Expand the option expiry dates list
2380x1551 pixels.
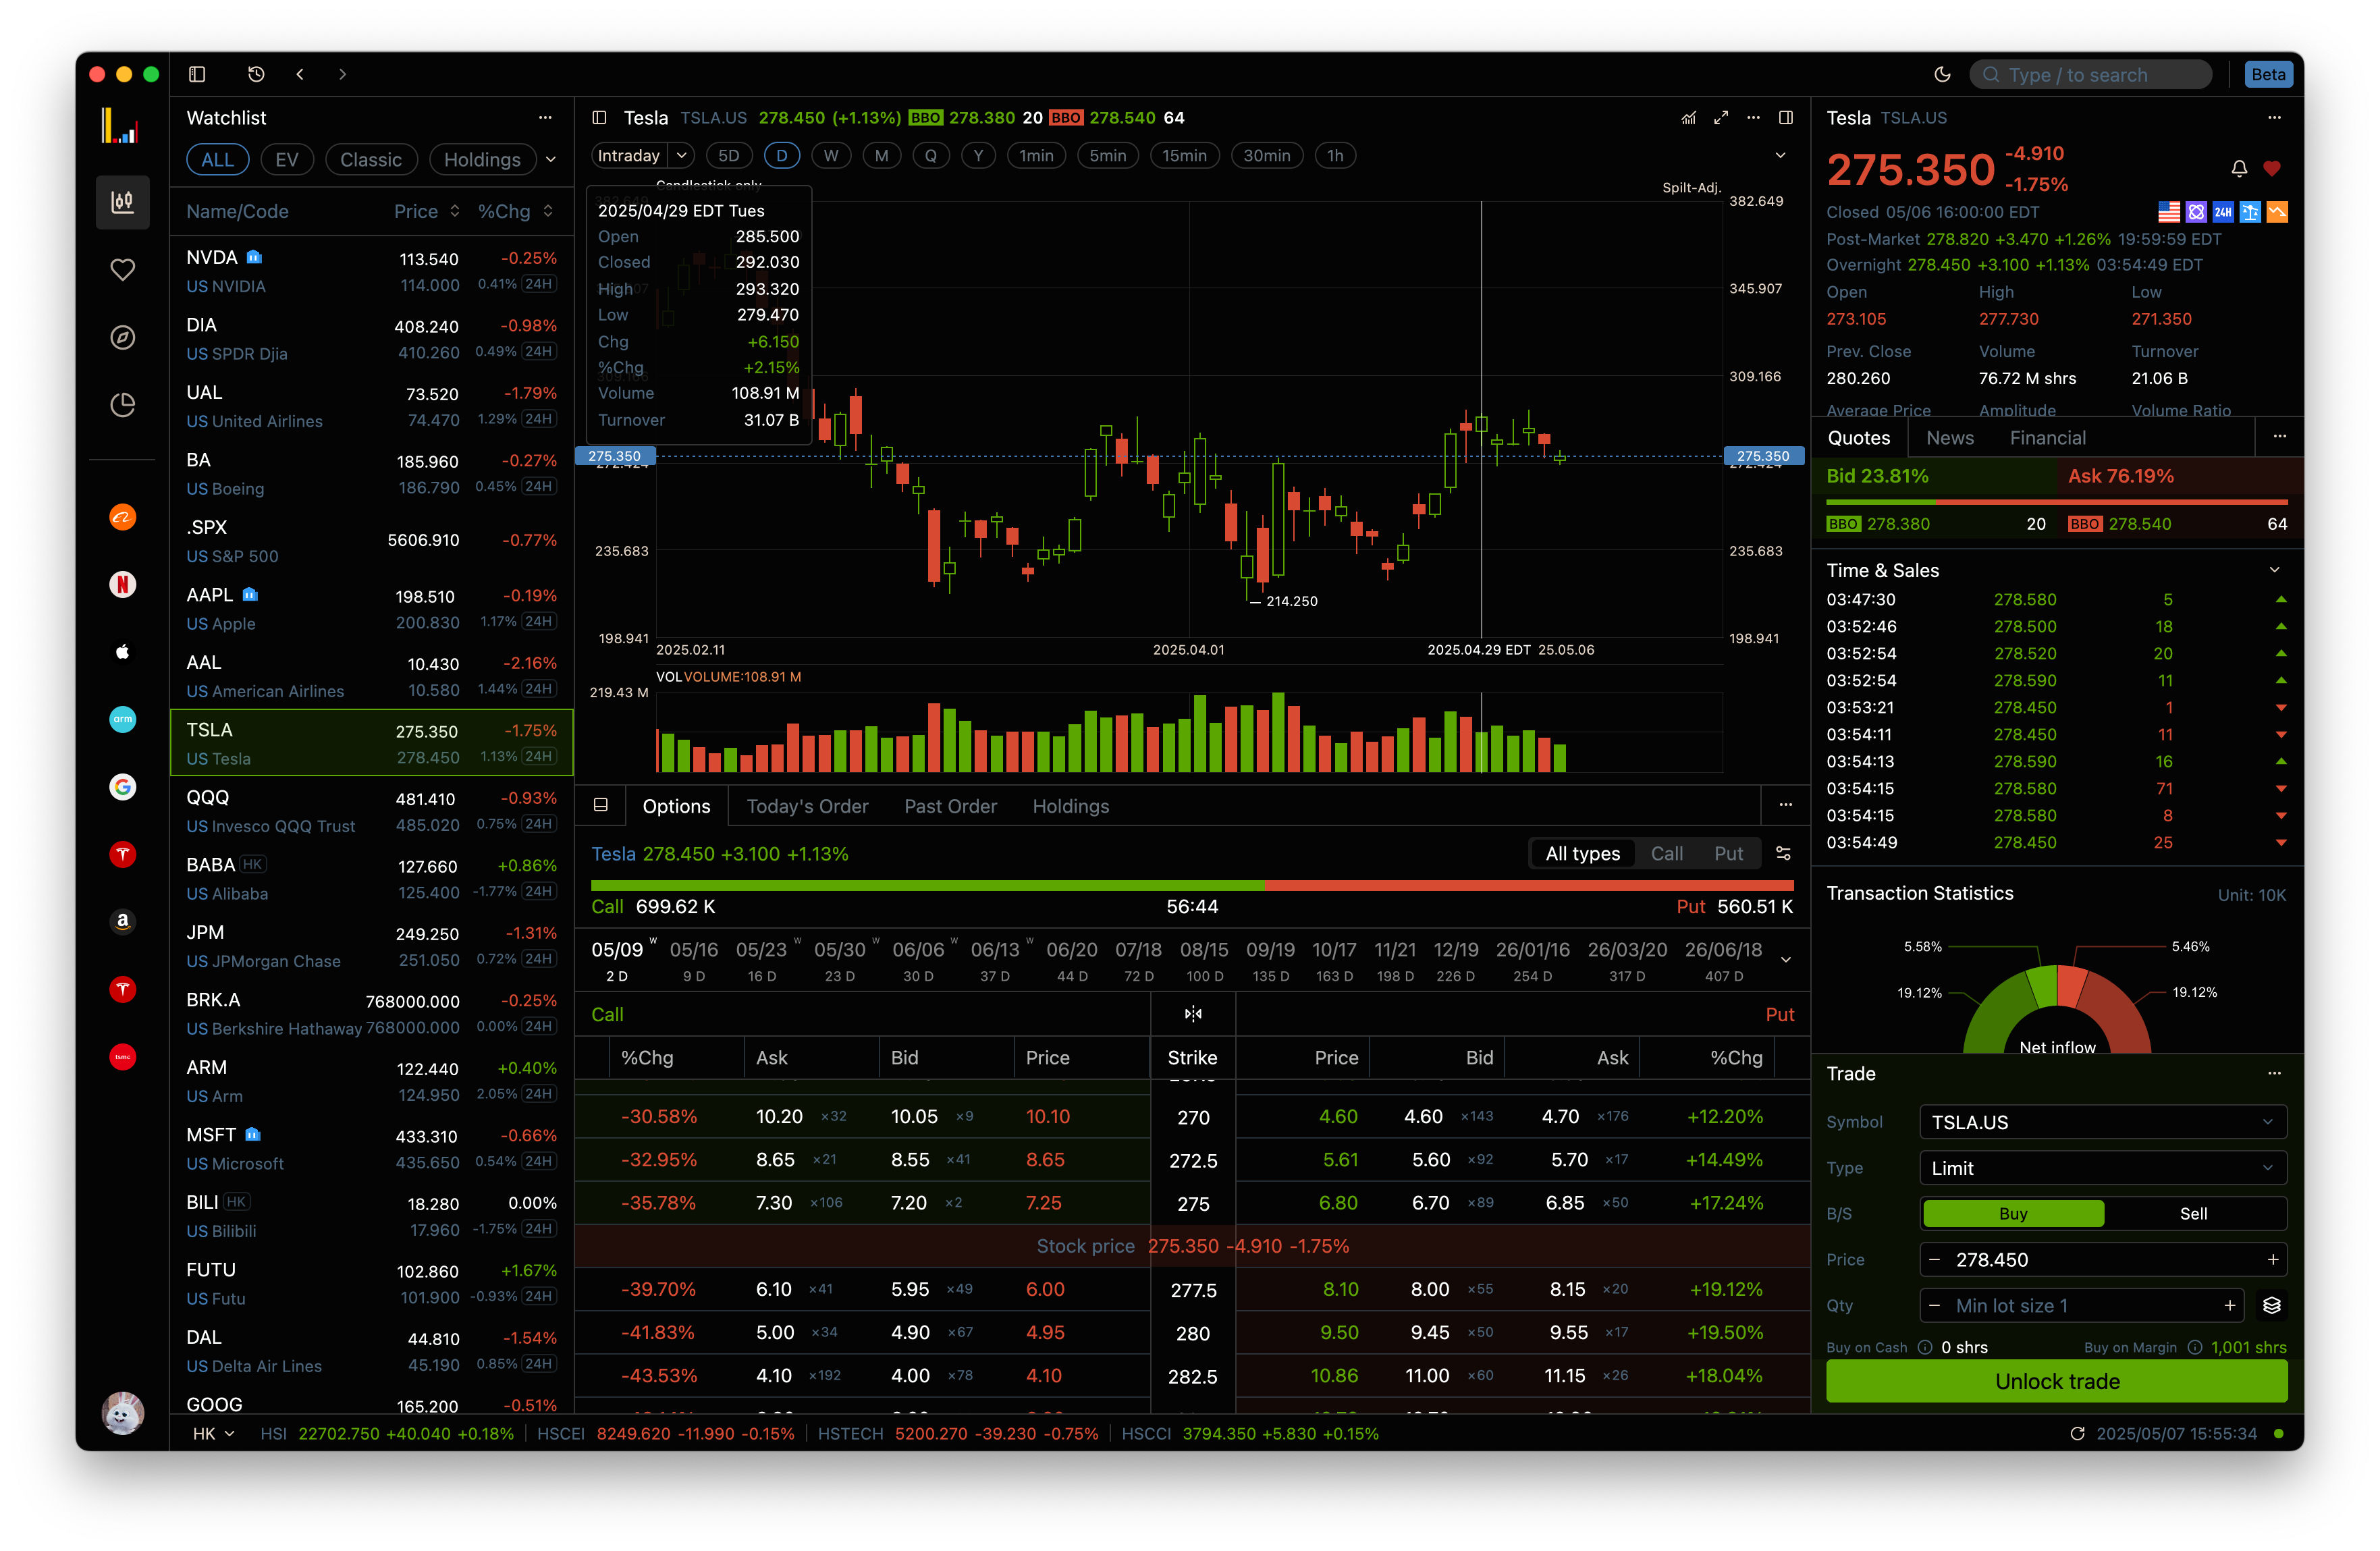coord(1786,960)
